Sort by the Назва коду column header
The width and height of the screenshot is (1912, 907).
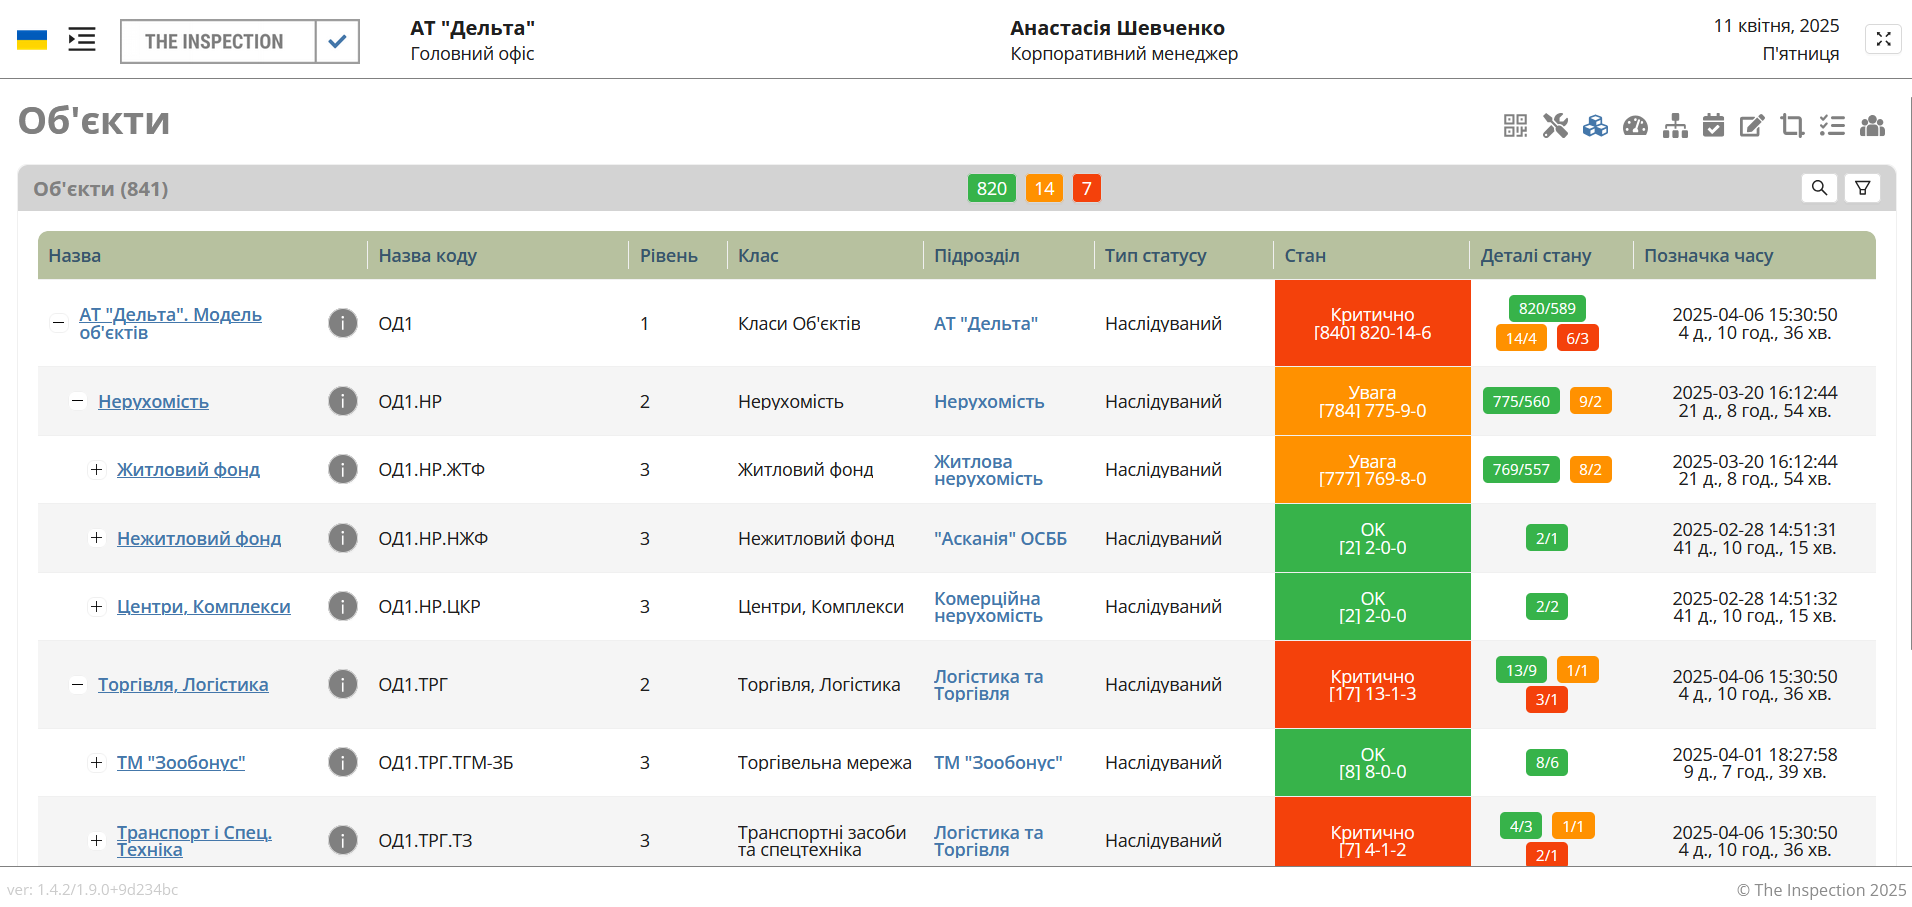point(427,256)
